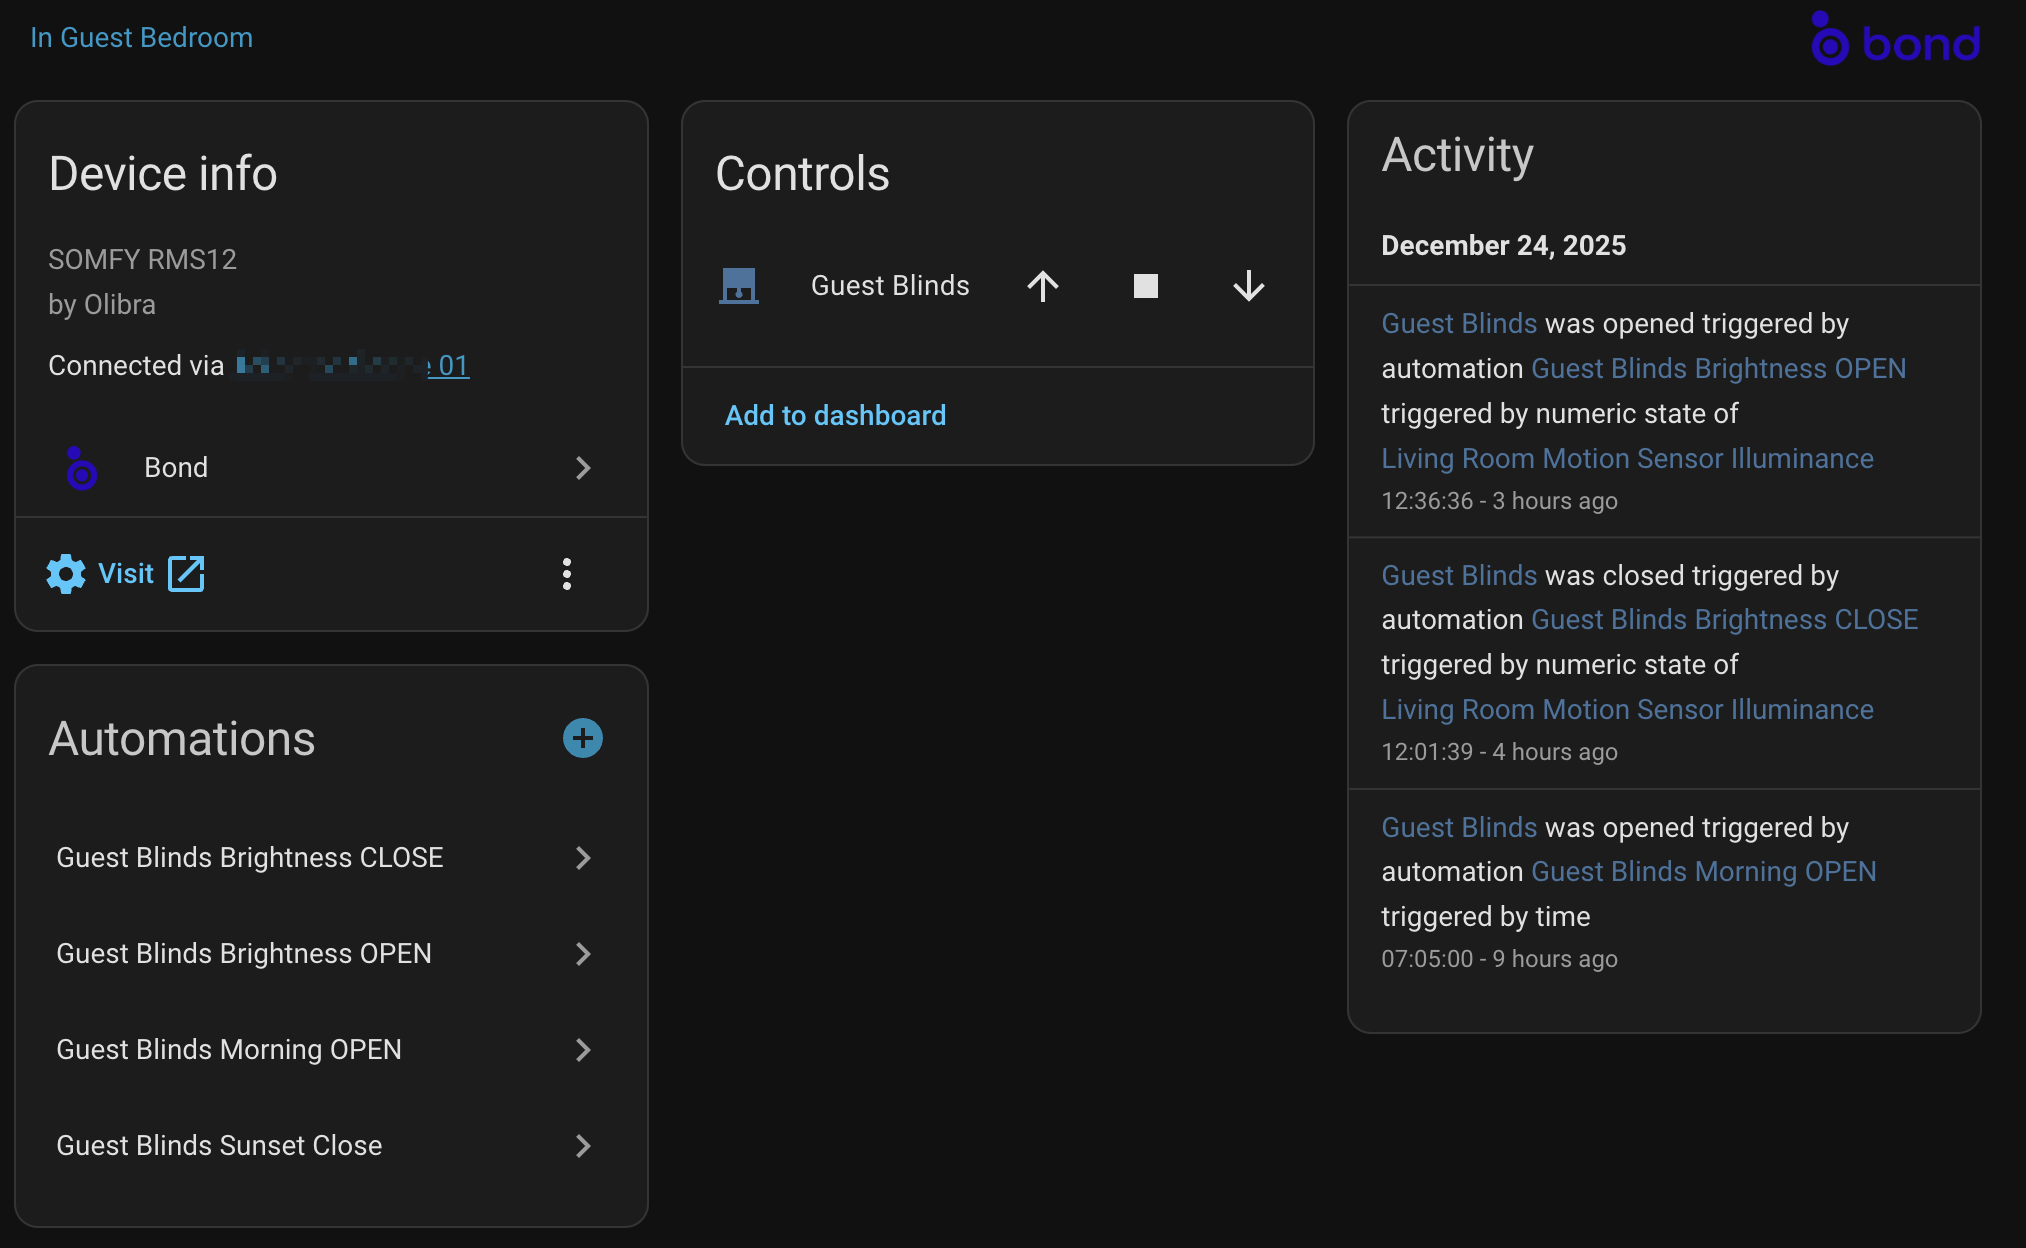The width and height of the screenshot is (2026, 1248).
Task: Open the Bond integration row
Action: (x=330, y=468)
